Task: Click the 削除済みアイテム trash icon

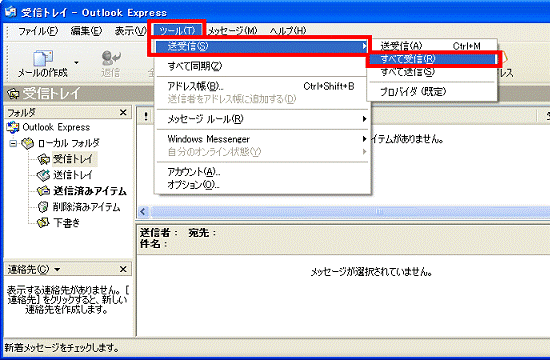Action: coord(43,207)
